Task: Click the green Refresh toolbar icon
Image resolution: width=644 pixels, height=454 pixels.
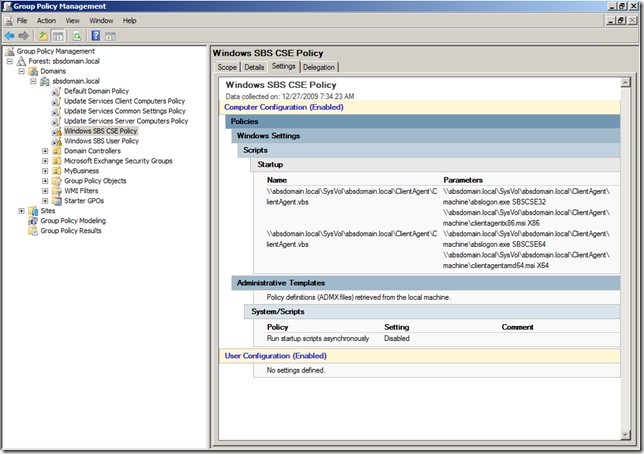Action: tap(77, 36)
